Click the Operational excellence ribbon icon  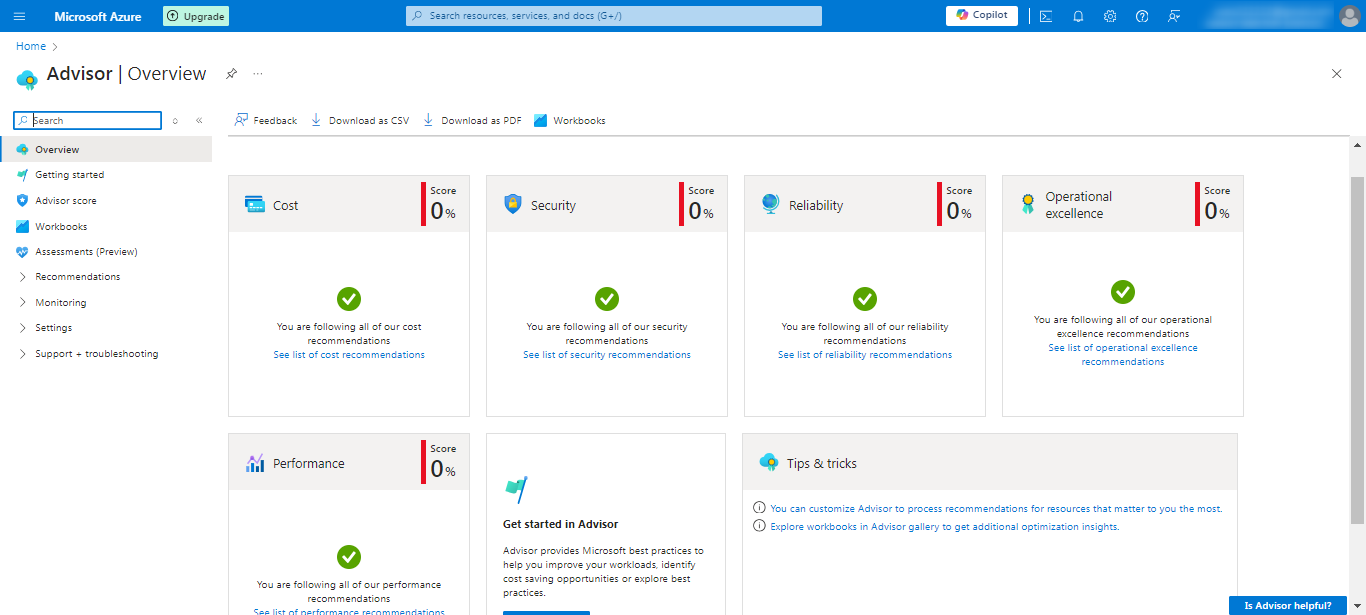coord(1028,204)
